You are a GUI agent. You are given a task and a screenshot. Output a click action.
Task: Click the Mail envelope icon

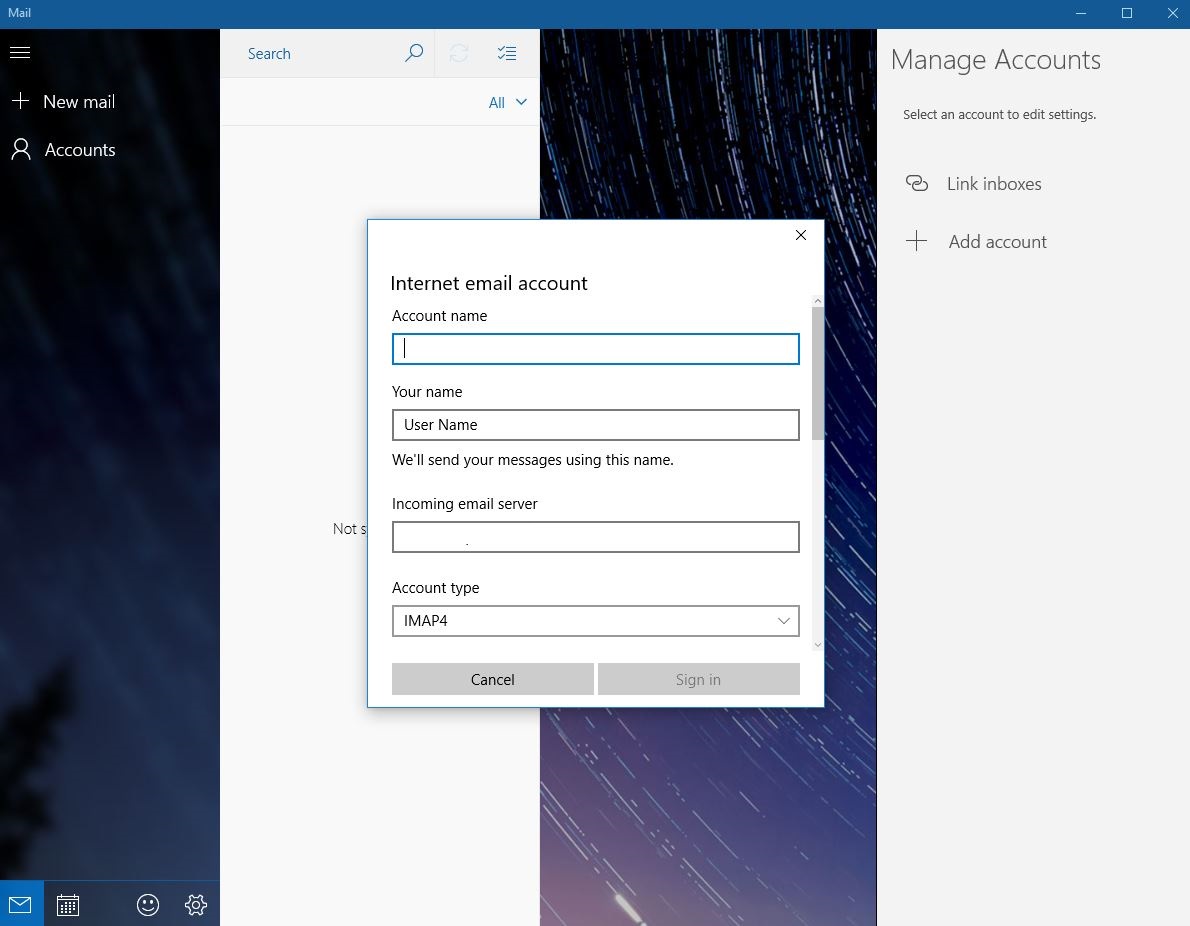coord(21,905)
